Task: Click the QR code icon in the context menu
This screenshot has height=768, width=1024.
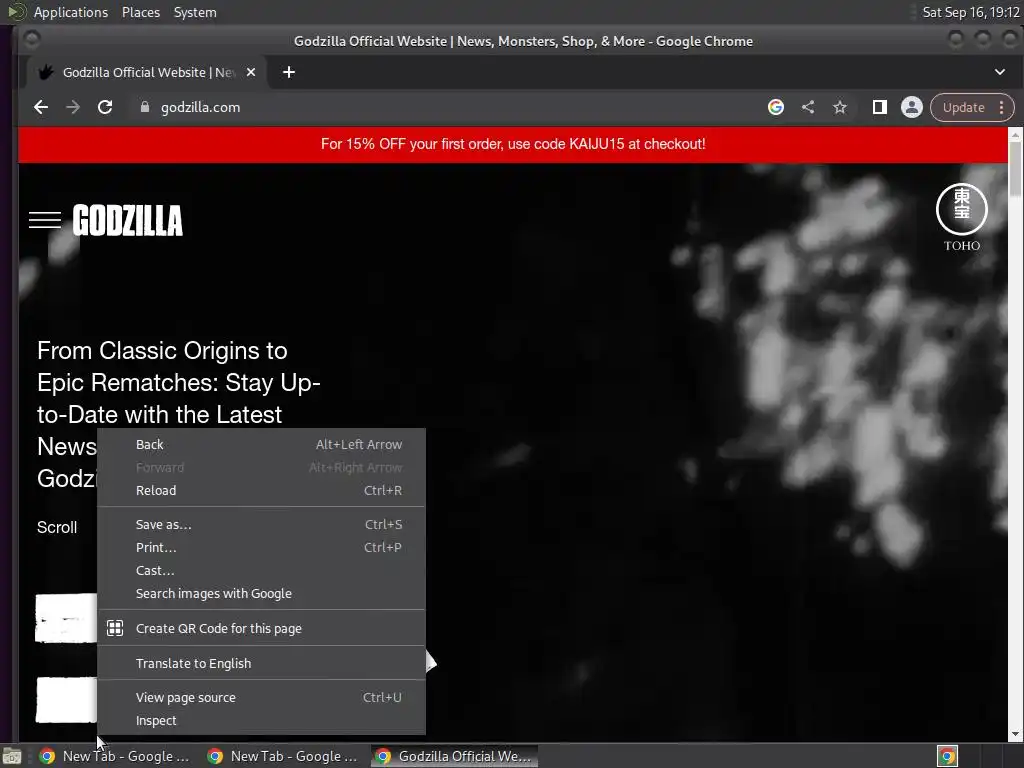Action: pyautogui.click(x=115, y=628)
